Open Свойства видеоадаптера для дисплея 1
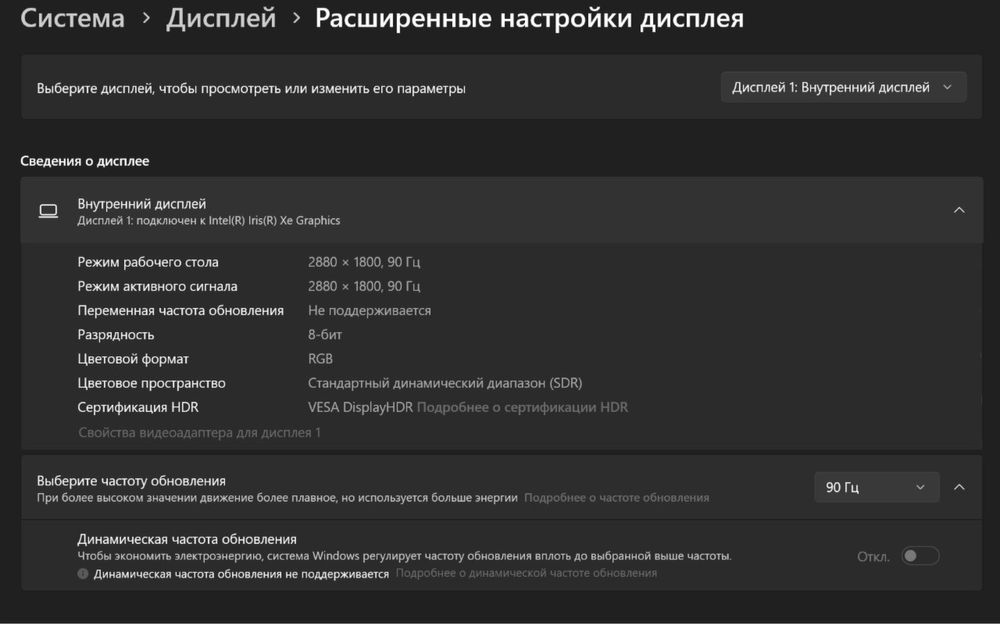This screenshot has width=1000, height=624. (x=200, y=433)
